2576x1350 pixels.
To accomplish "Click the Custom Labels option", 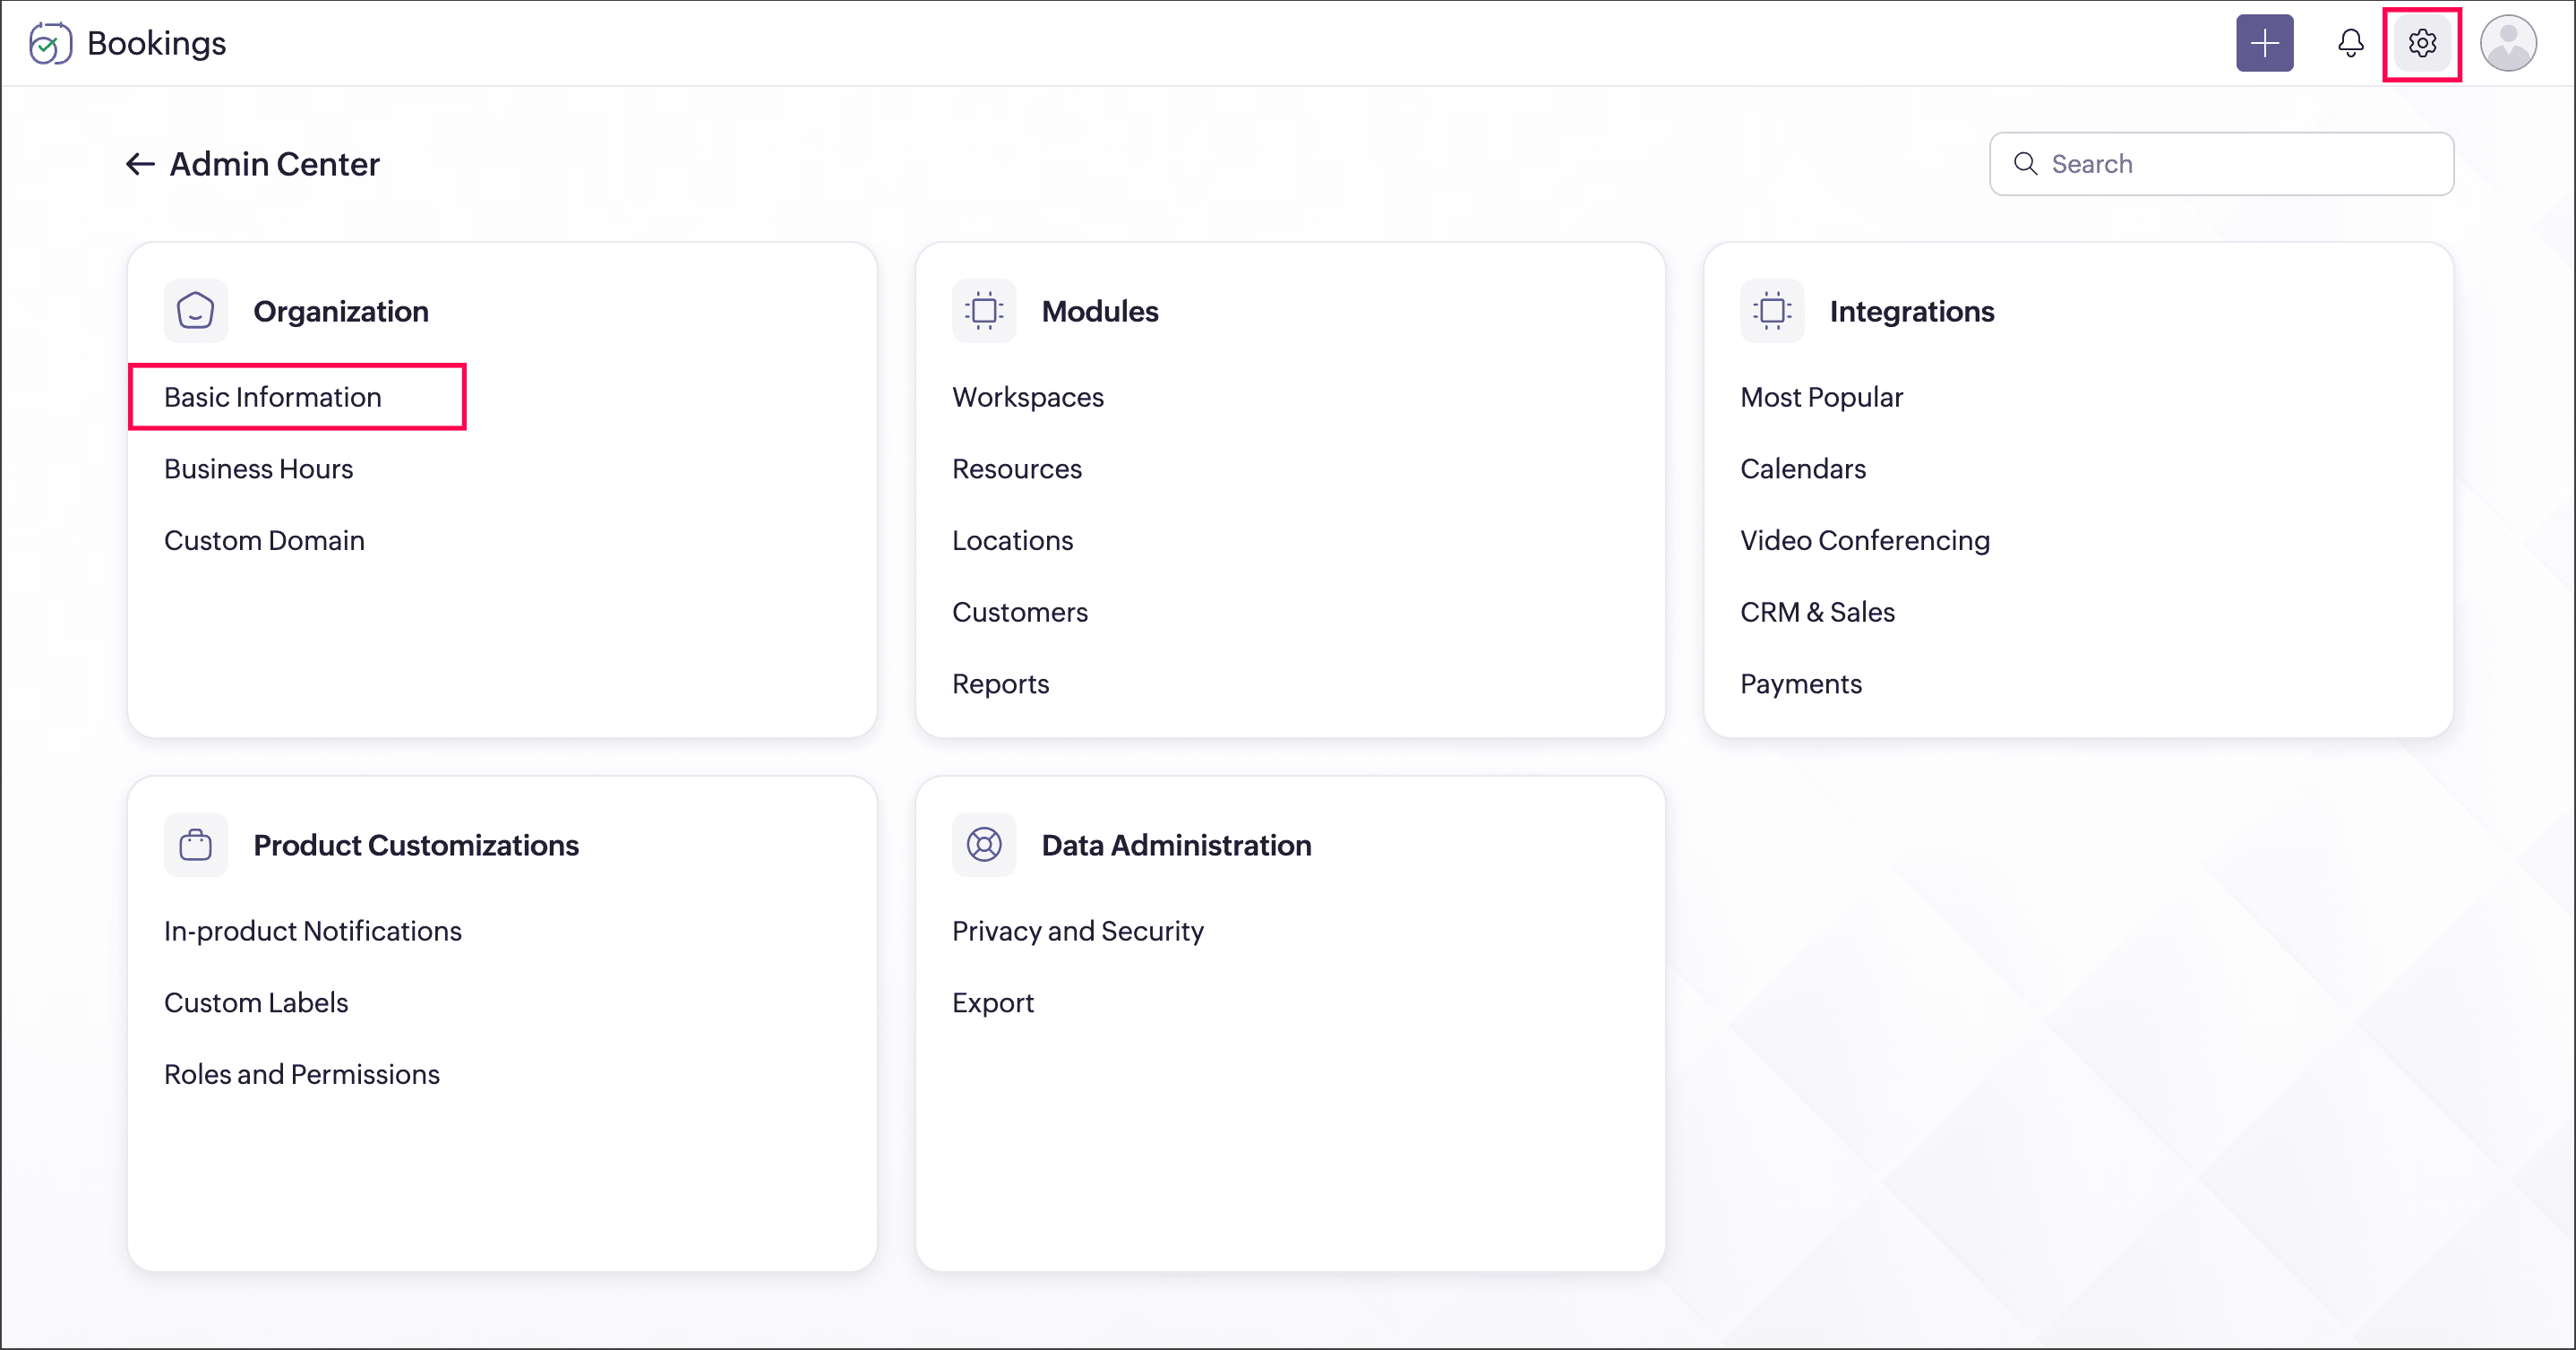I will click(x=256, y=1002).
